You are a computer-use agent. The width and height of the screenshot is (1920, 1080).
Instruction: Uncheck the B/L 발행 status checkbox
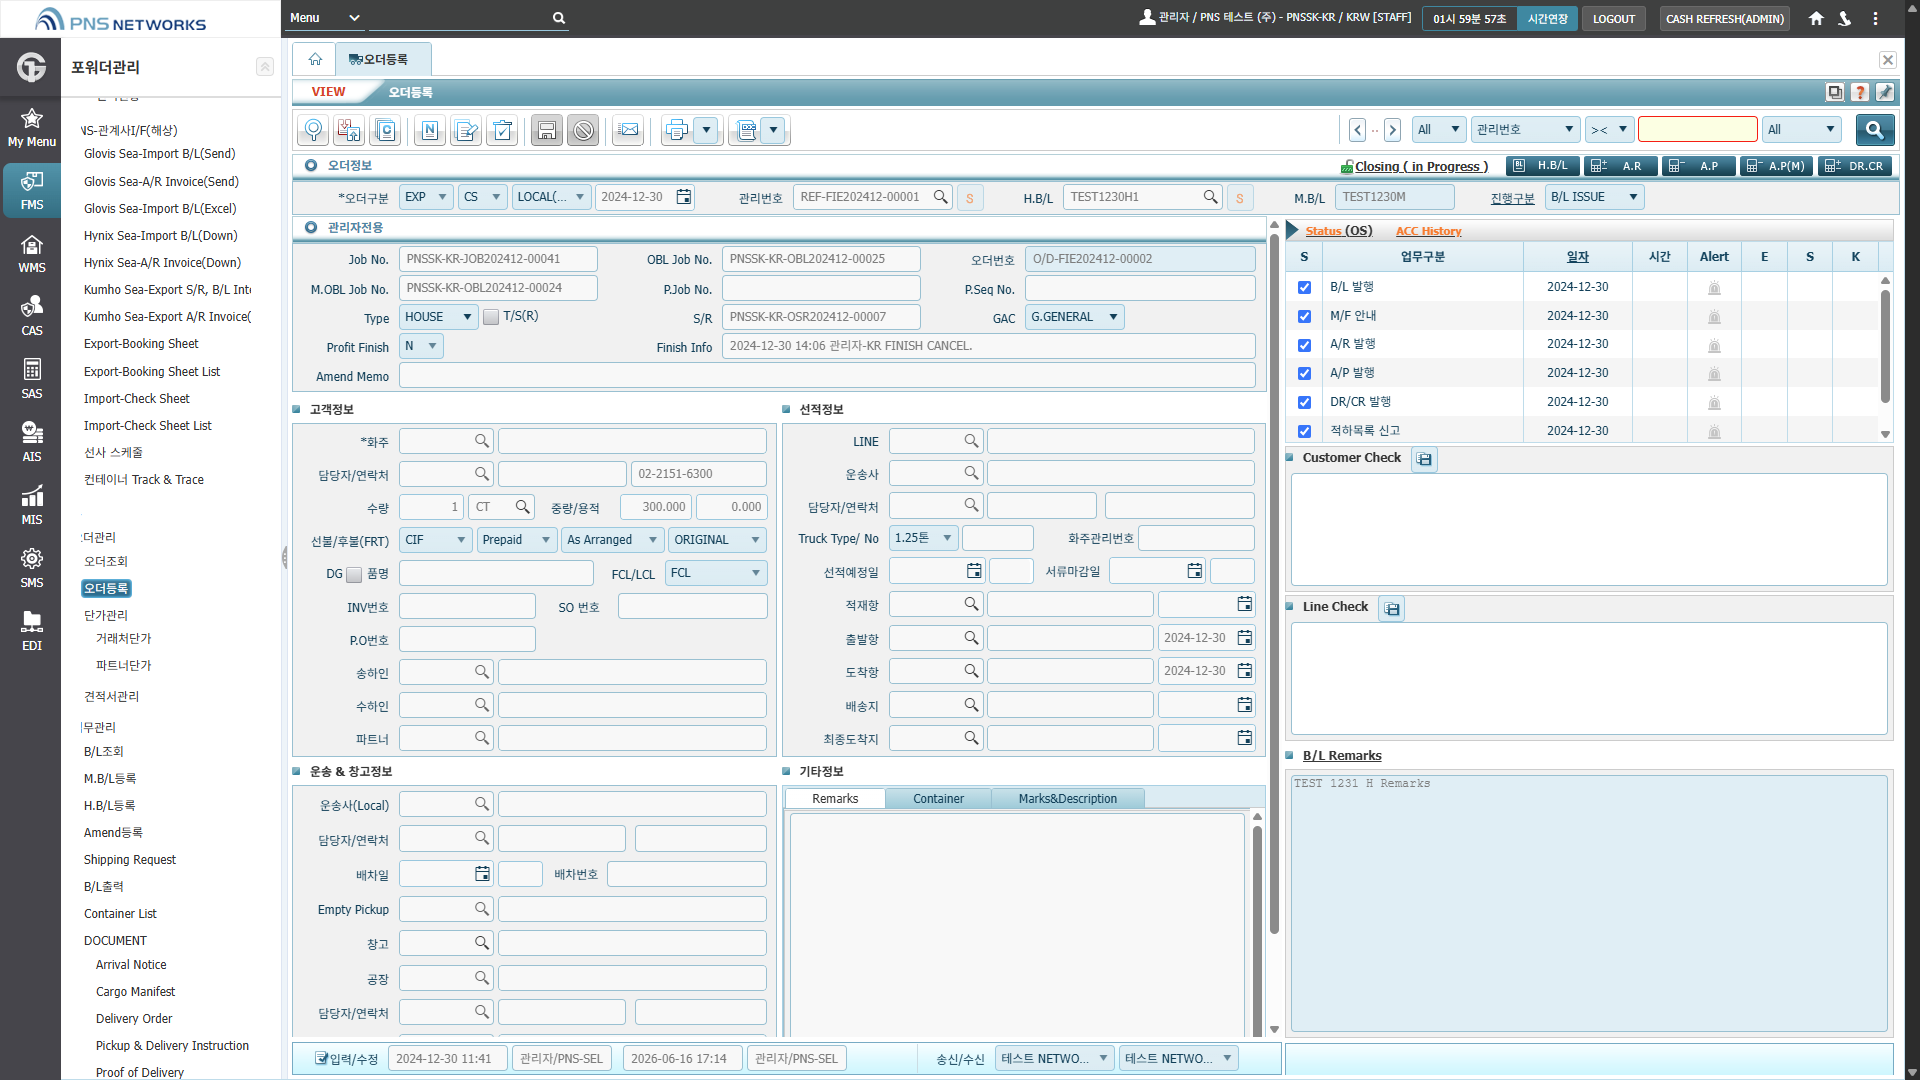coord(1304,287)
